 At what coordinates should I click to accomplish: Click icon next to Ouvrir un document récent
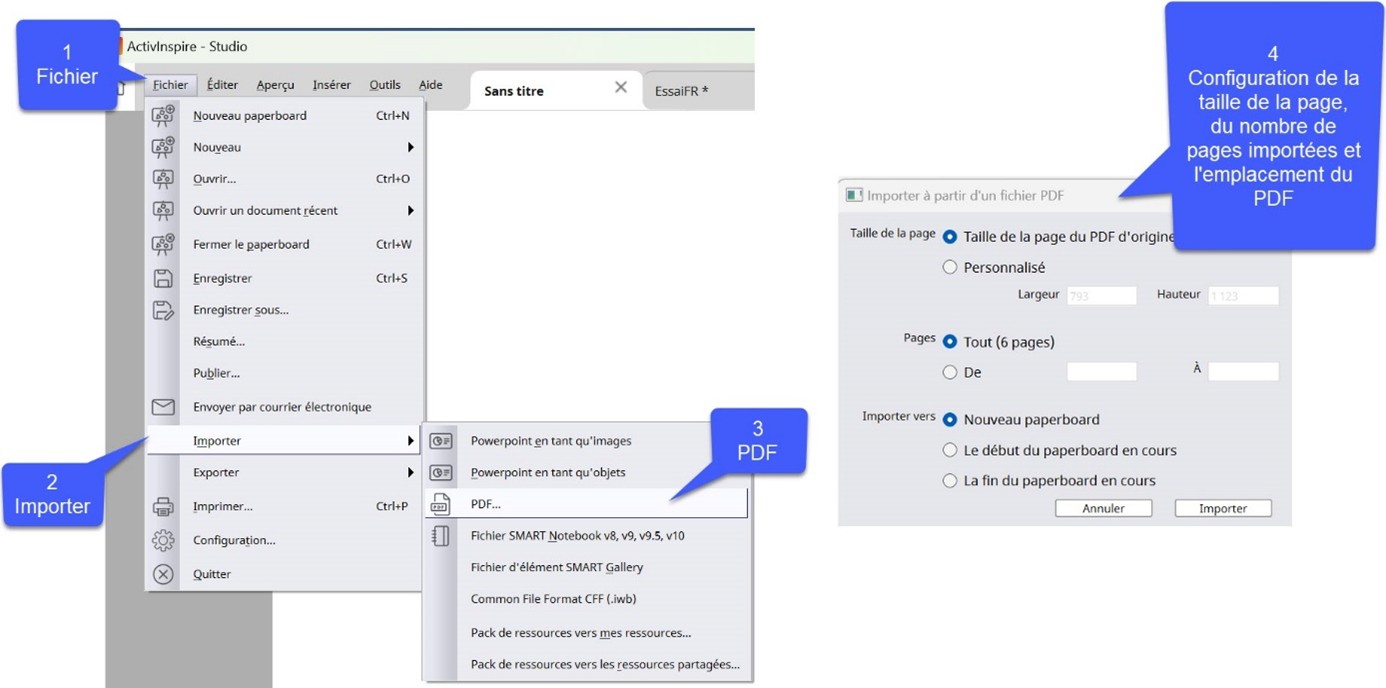[x=163, y=211]
